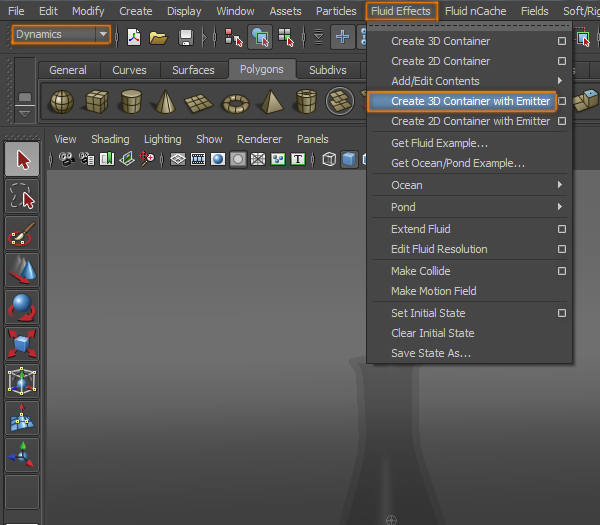Click the save scene floppy icon

point(185,37)
